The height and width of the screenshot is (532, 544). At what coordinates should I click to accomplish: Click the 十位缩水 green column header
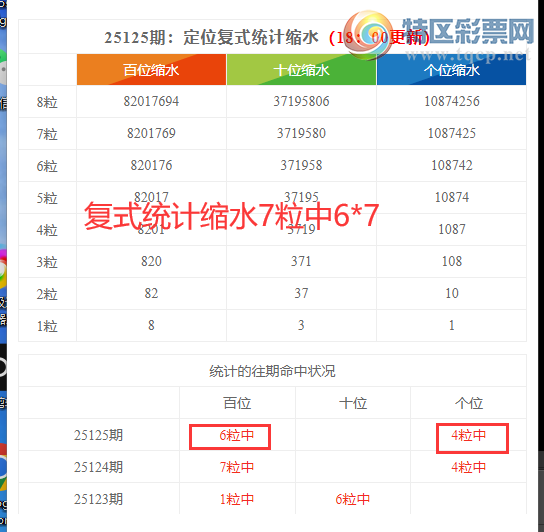pos(301,70)
